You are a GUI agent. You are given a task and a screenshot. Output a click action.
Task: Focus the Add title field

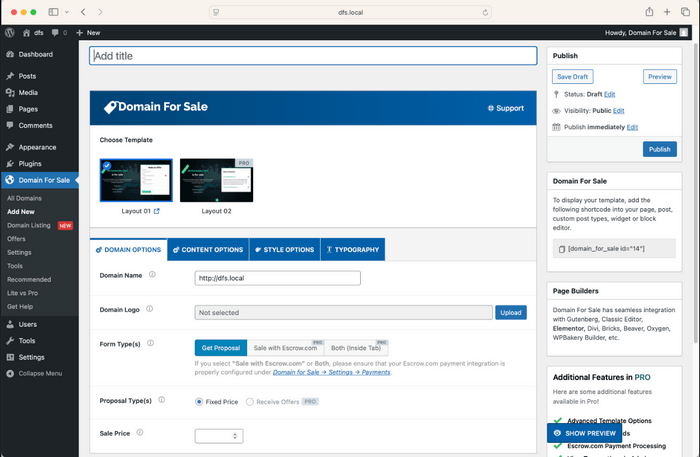point(313,56)
